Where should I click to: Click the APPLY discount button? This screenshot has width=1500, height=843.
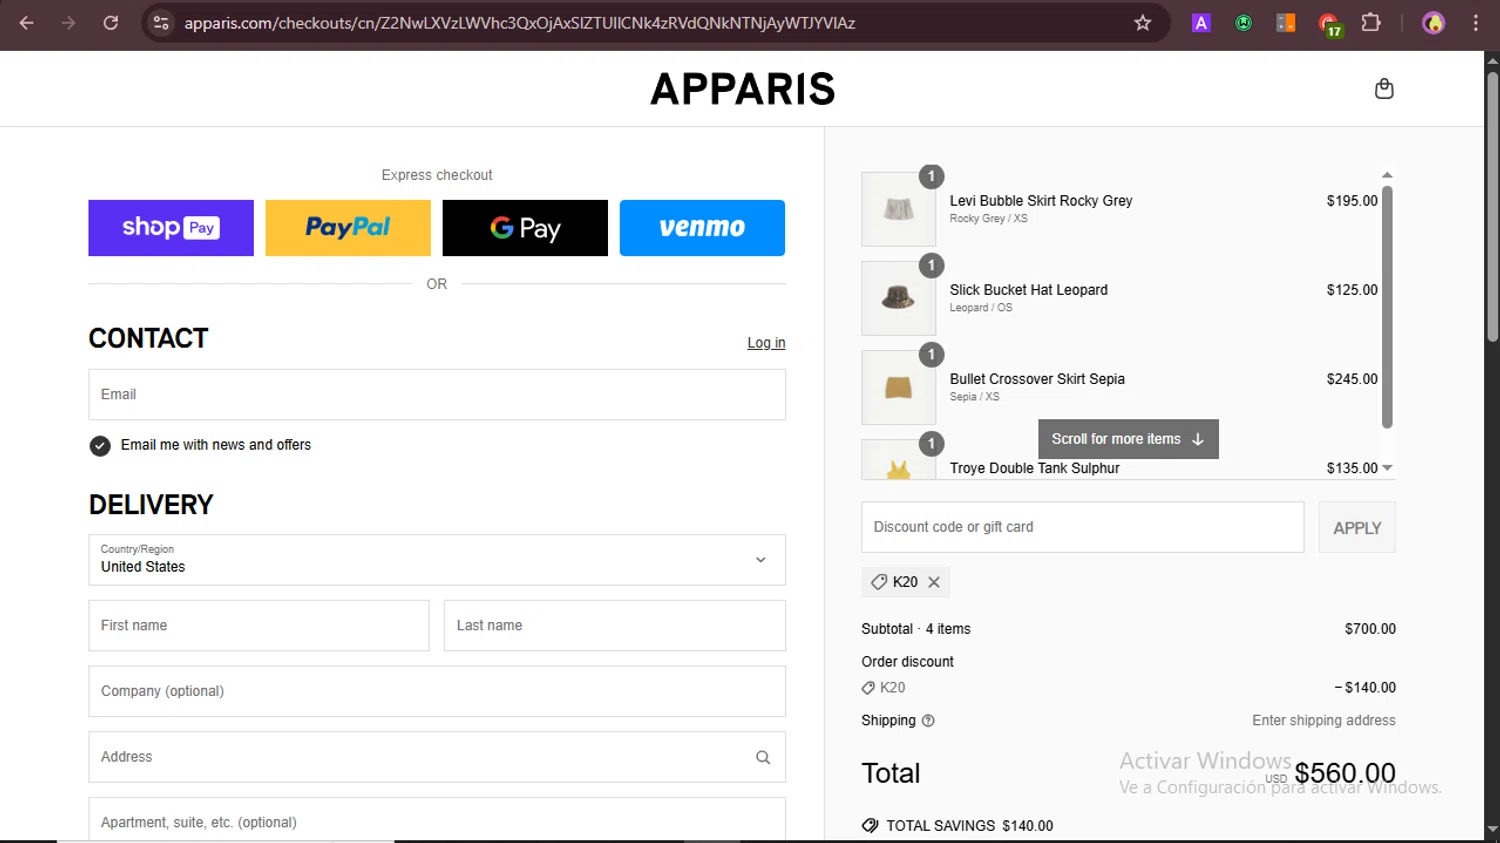(x=1357, y=528)
